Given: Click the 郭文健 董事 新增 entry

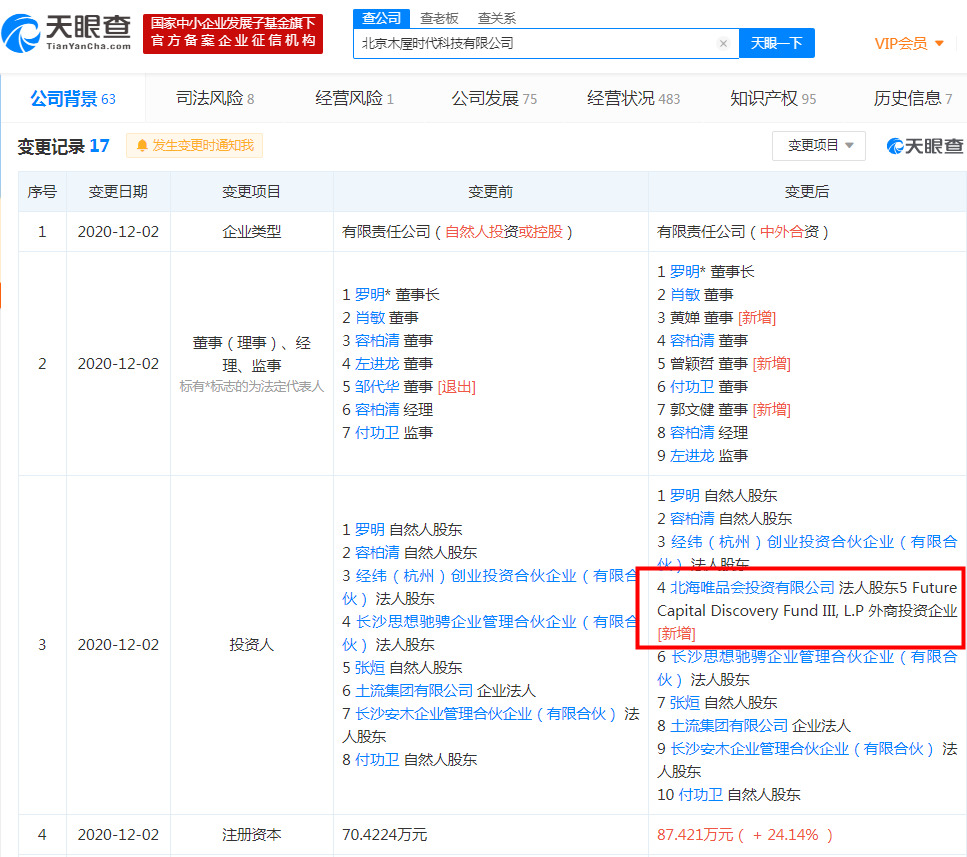Looking at the screenshot, I should point(723,409).
